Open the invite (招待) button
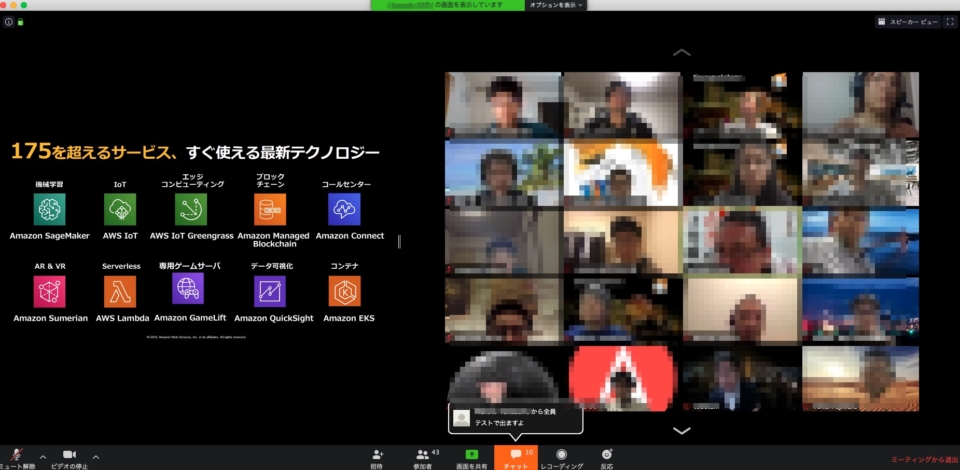 pyautogui.click(x=377, y=458)
